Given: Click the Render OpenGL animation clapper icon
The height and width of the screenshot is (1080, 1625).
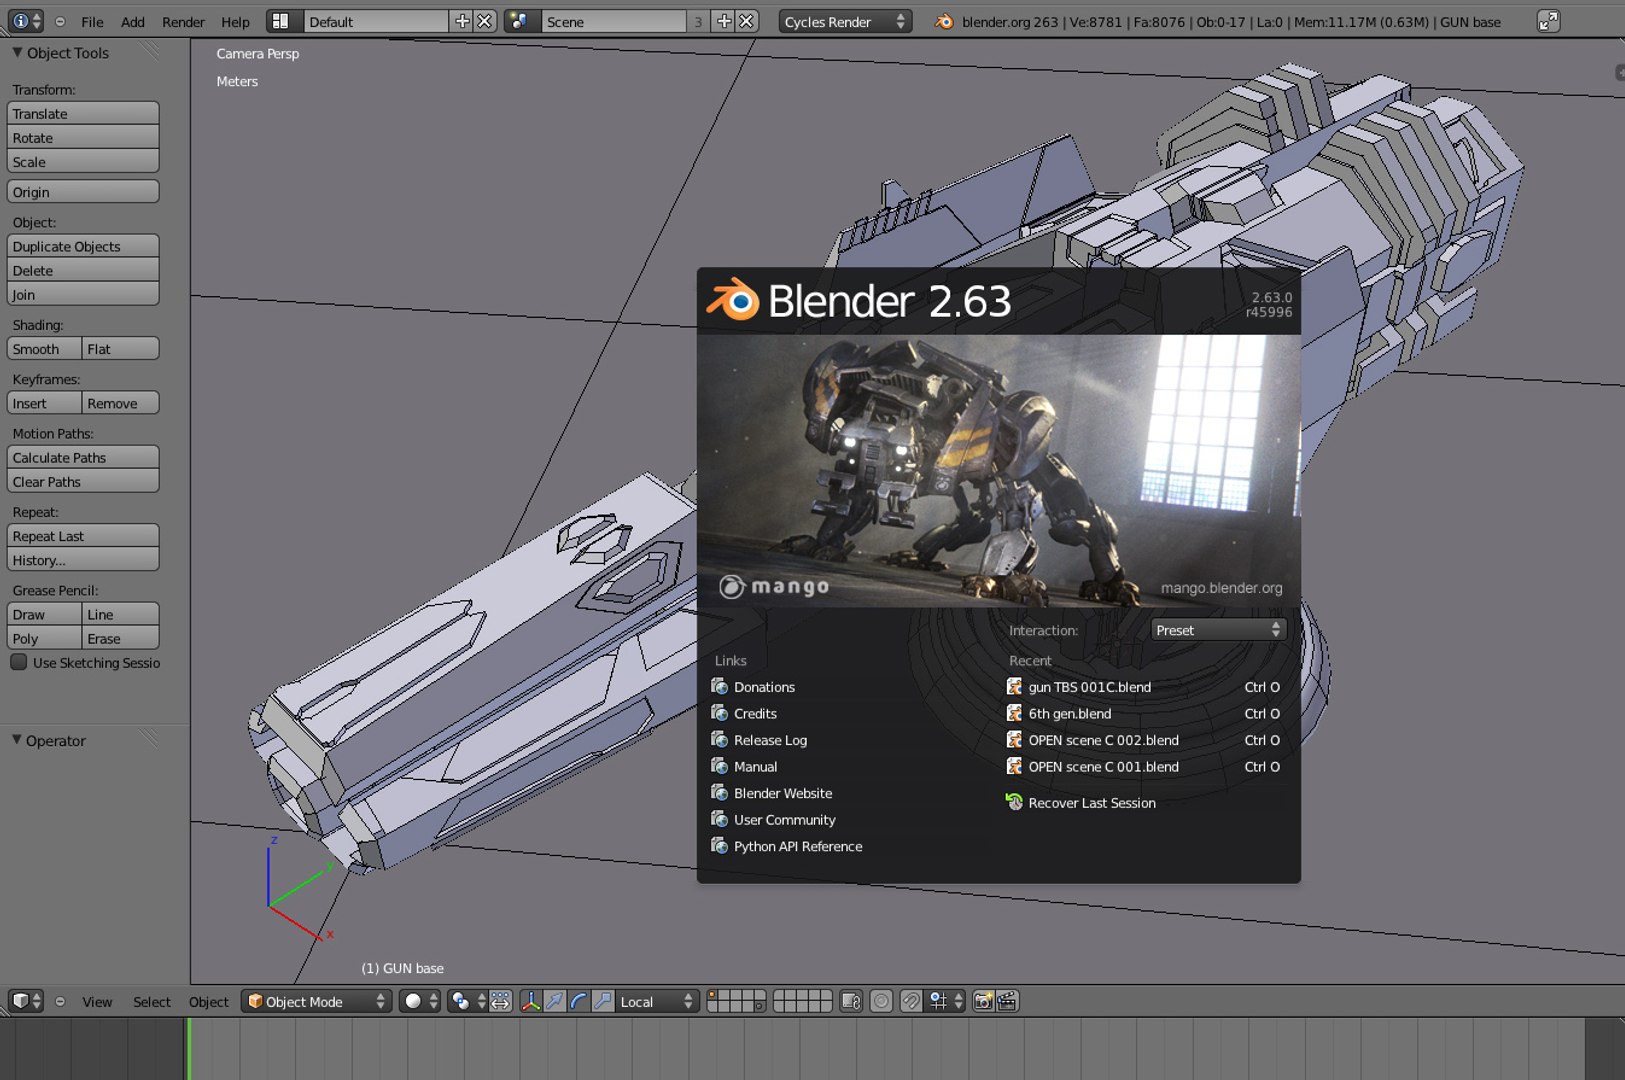Looking at the screenshot, I should click(x=1007, y=1001).
